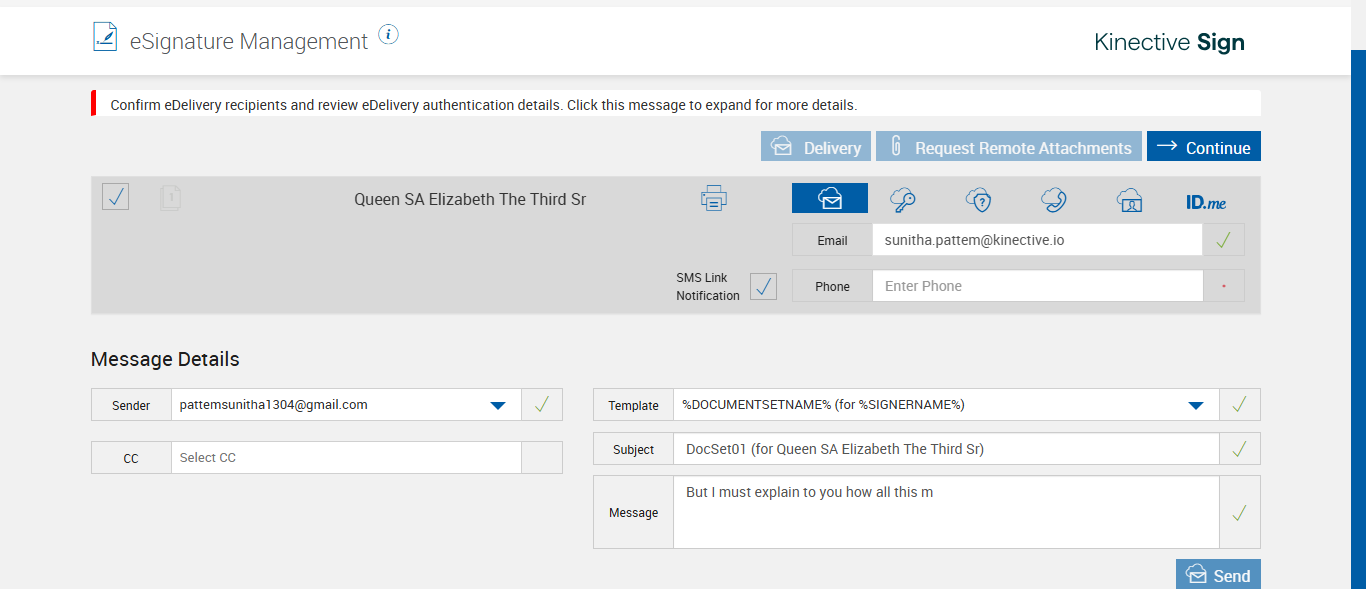
Task: Click the red required marker beside Phone
Action: click(1224, 286)
